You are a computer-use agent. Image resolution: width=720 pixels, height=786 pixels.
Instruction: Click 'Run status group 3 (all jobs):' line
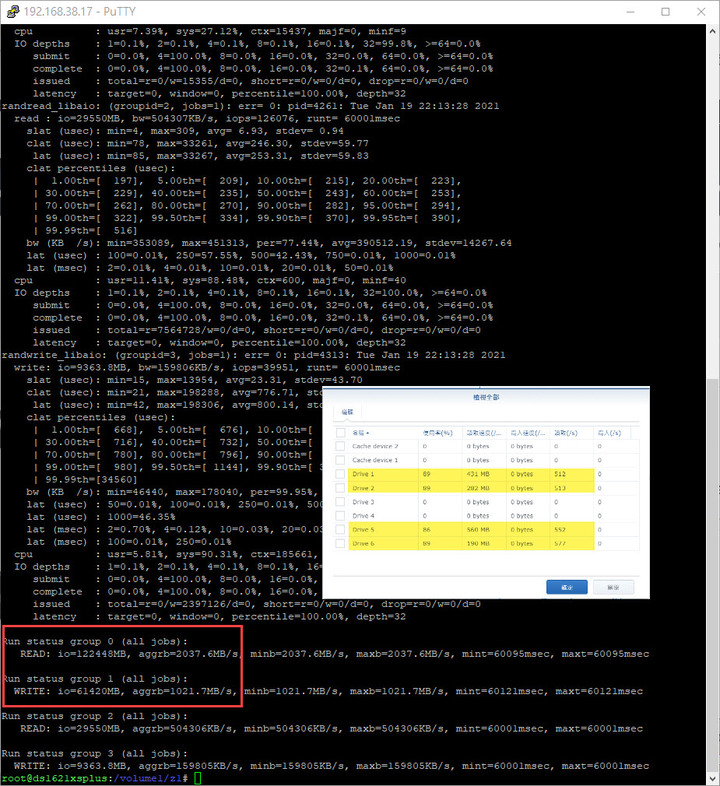(95, 753)
